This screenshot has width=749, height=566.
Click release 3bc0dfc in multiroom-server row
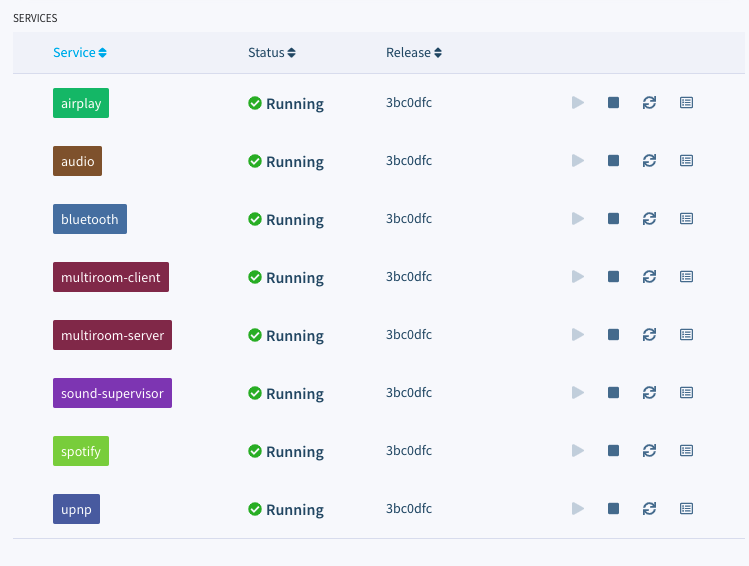point(409,334)
